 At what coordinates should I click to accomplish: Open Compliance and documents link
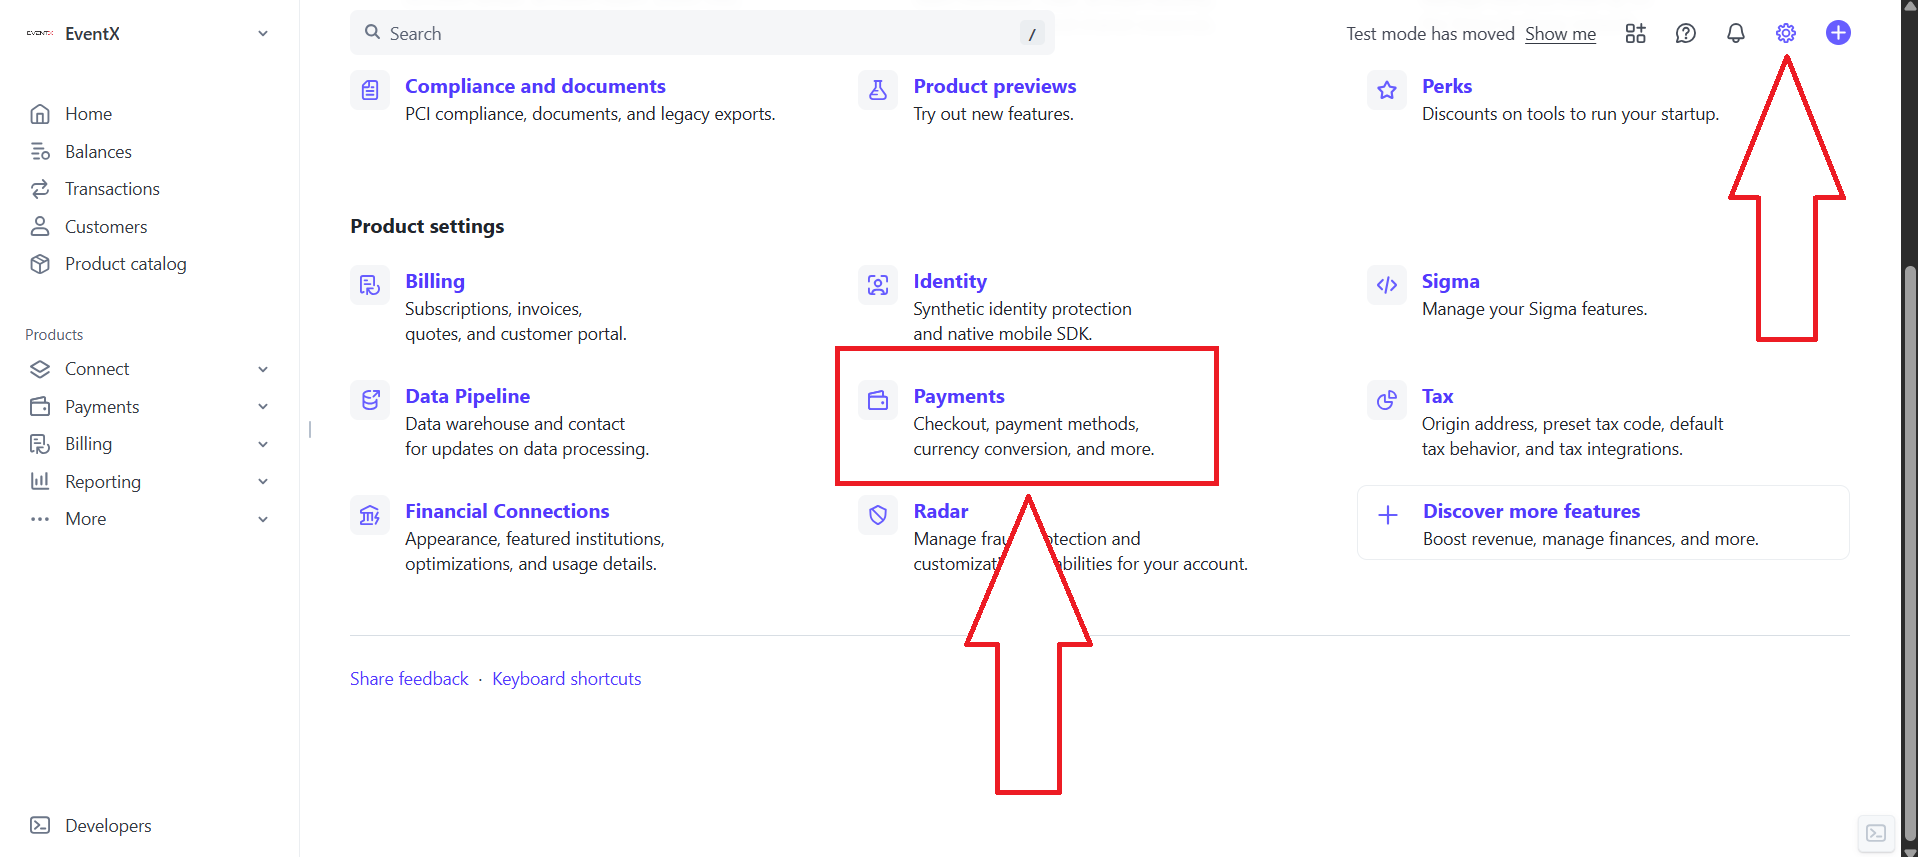535,86
